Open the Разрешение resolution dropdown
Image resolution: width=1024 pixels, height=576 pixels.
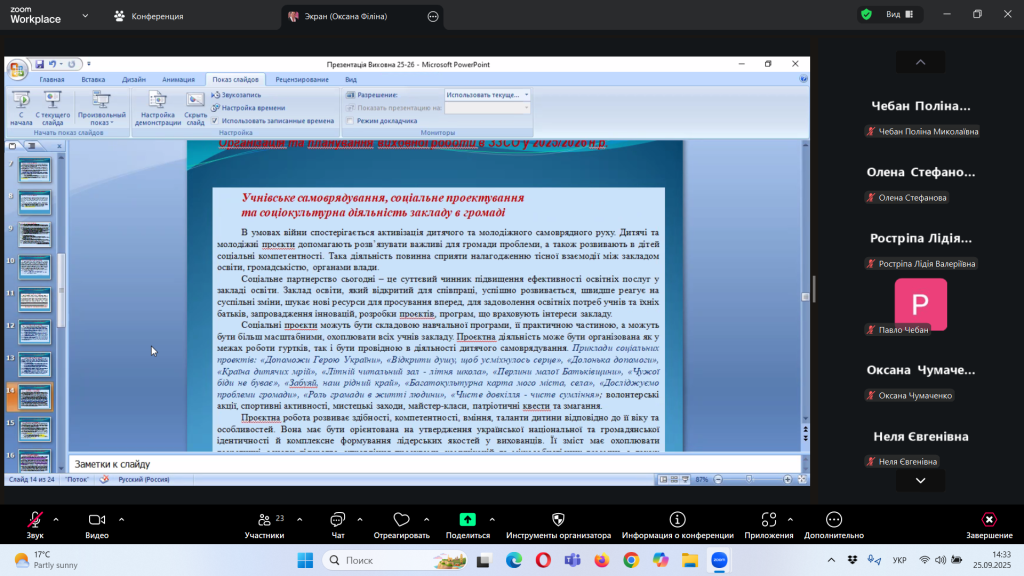point(487,95)
